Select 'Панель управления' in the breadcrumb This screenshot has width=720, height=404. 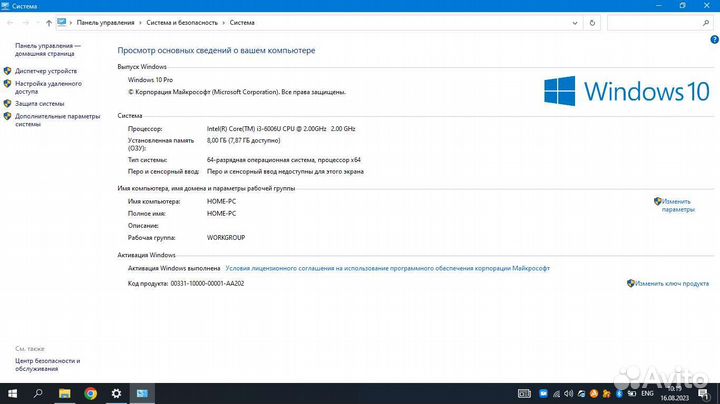pos(106,22)
